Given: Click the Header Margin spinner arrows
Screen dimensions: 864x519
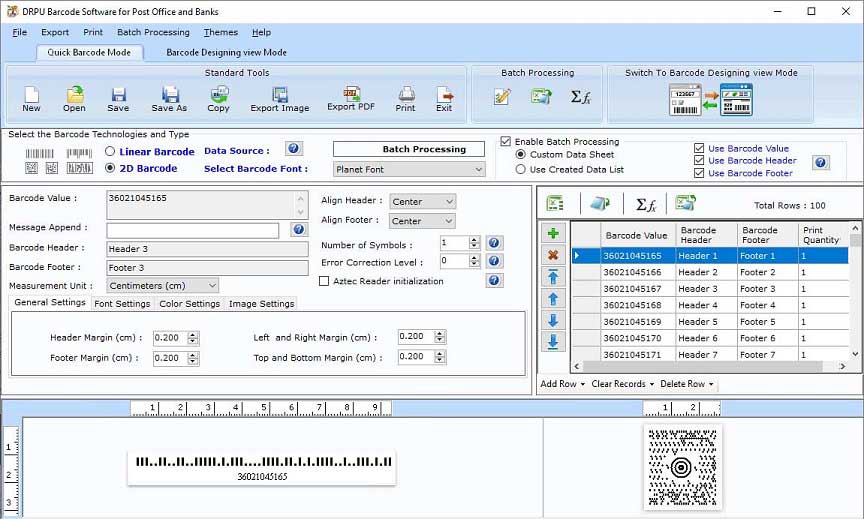Looking at the screenshot, I should pyautogui.click(x=193, y=338).
